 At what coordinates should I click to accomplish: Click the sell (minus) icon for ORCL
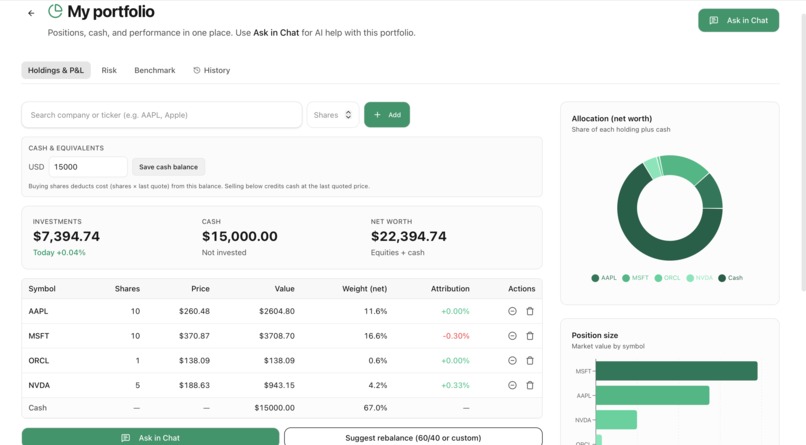tap(512, 360)
